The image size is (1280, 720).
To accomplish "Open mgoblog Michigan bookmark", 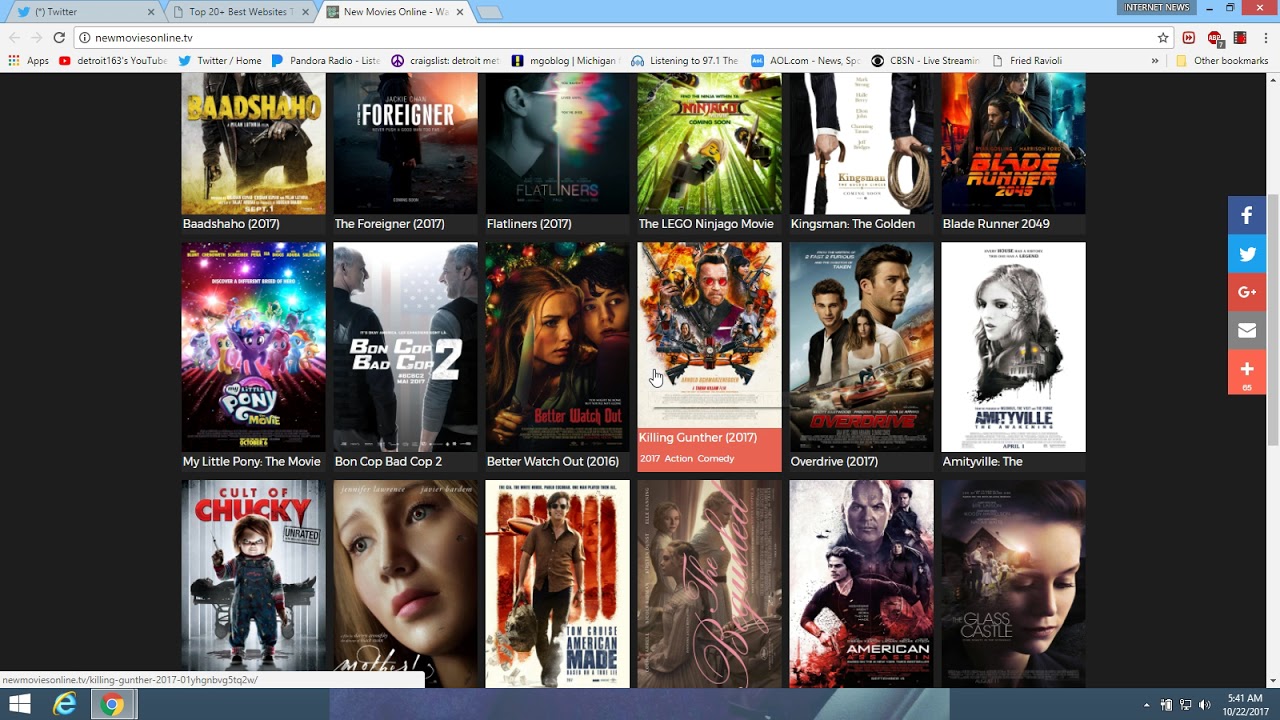I will coord(566,61).
